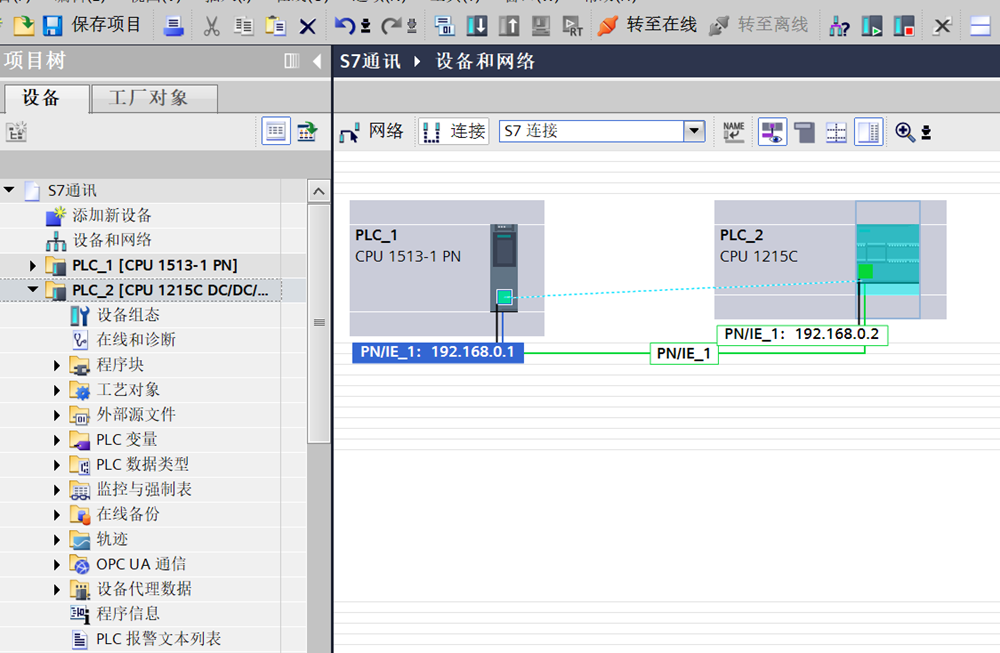Viewport: 1000px width, 653px height.
Task: Click the cut scissors icon
Action: [211, 26]
